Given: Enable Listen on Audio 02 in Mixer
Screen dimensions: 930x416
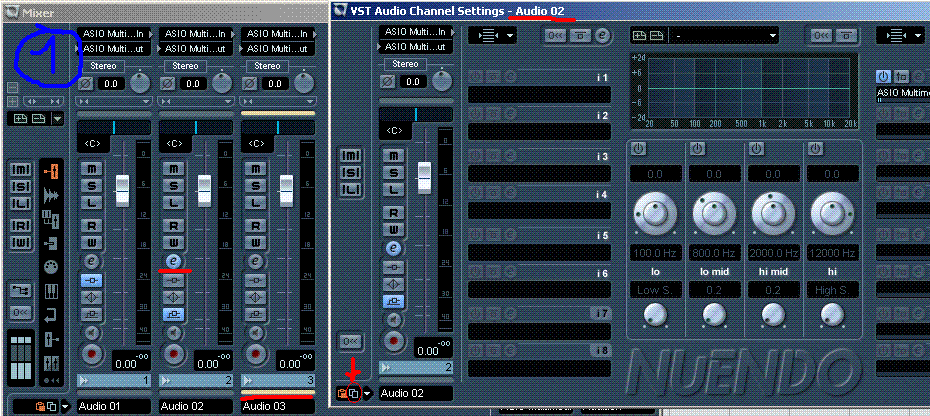Looking at the screenshot, I should click(x=173, y=202).
